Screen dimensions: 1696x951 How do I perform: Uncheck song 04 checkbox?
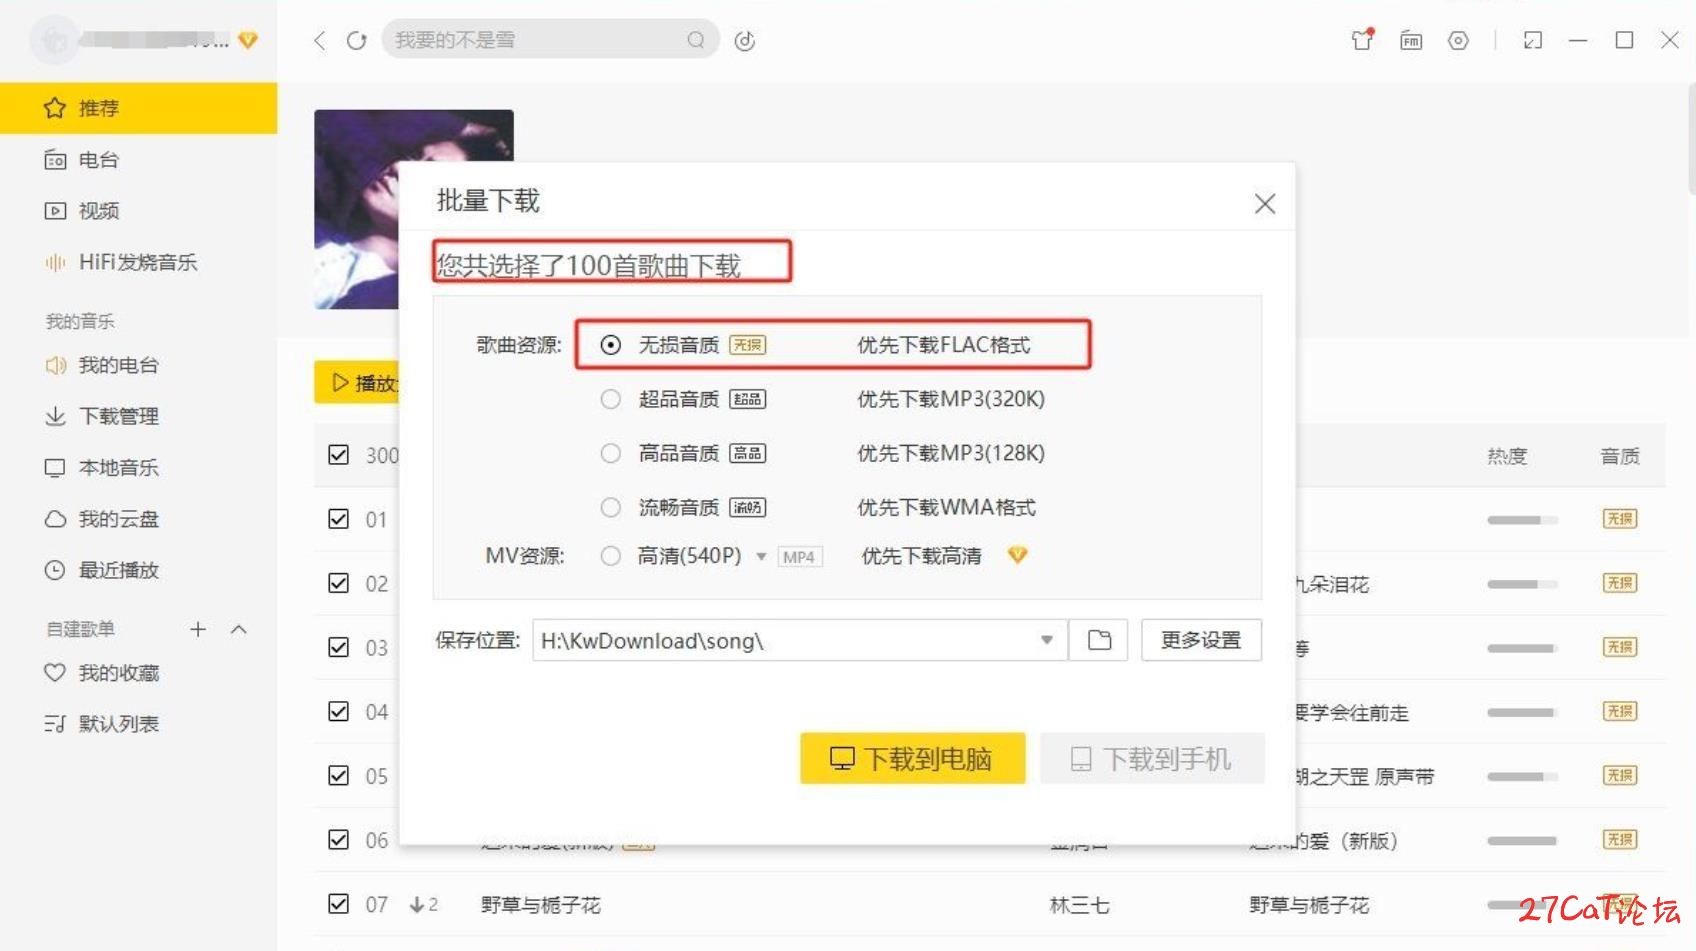pos(339,711)
